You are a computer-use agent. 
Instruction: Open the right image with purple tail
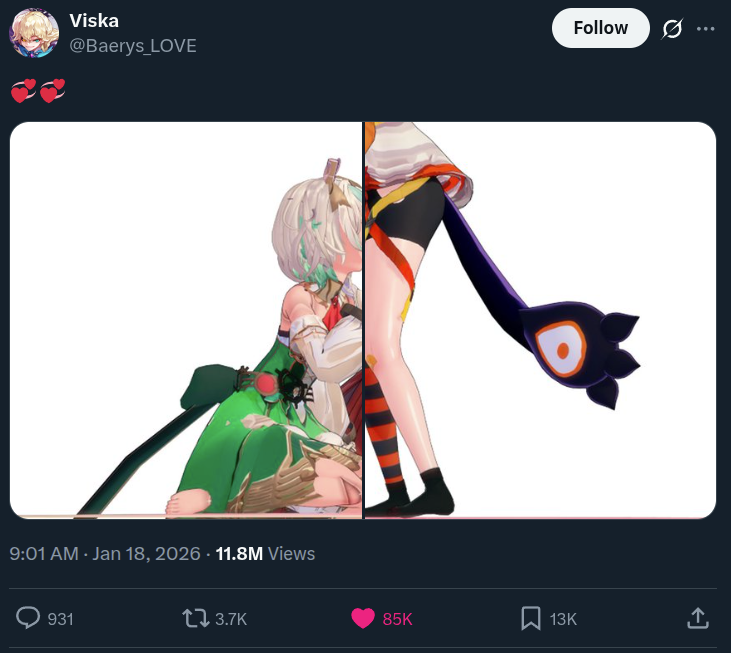(x=540, y=320)
